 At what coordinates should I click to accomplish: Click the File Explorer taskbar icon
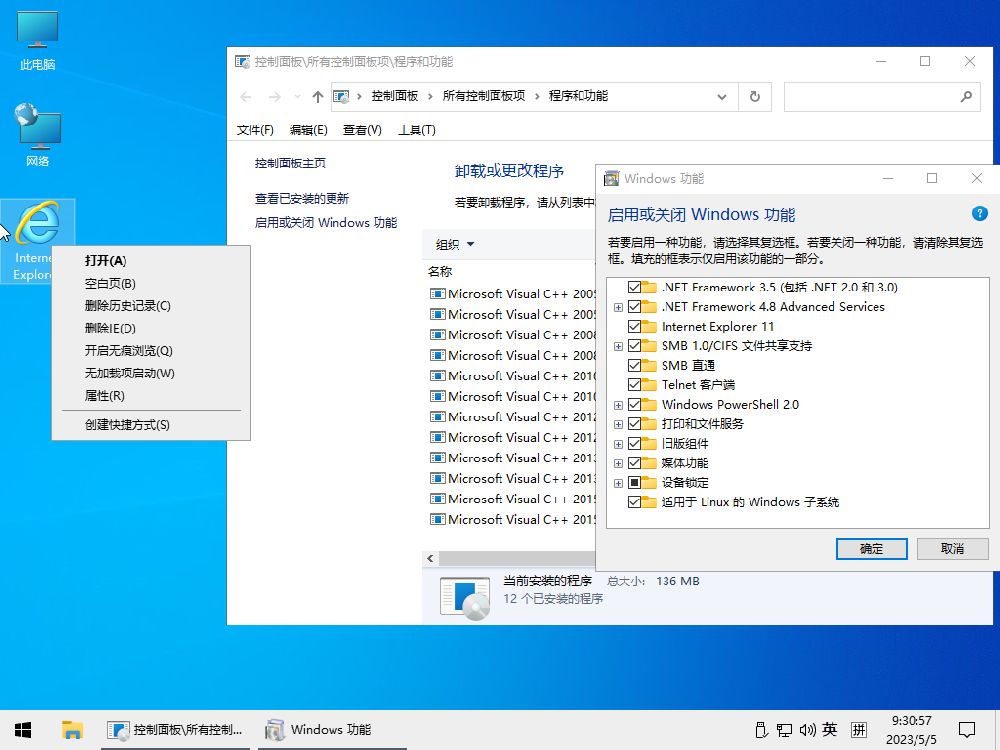click(x=70, y=729)
